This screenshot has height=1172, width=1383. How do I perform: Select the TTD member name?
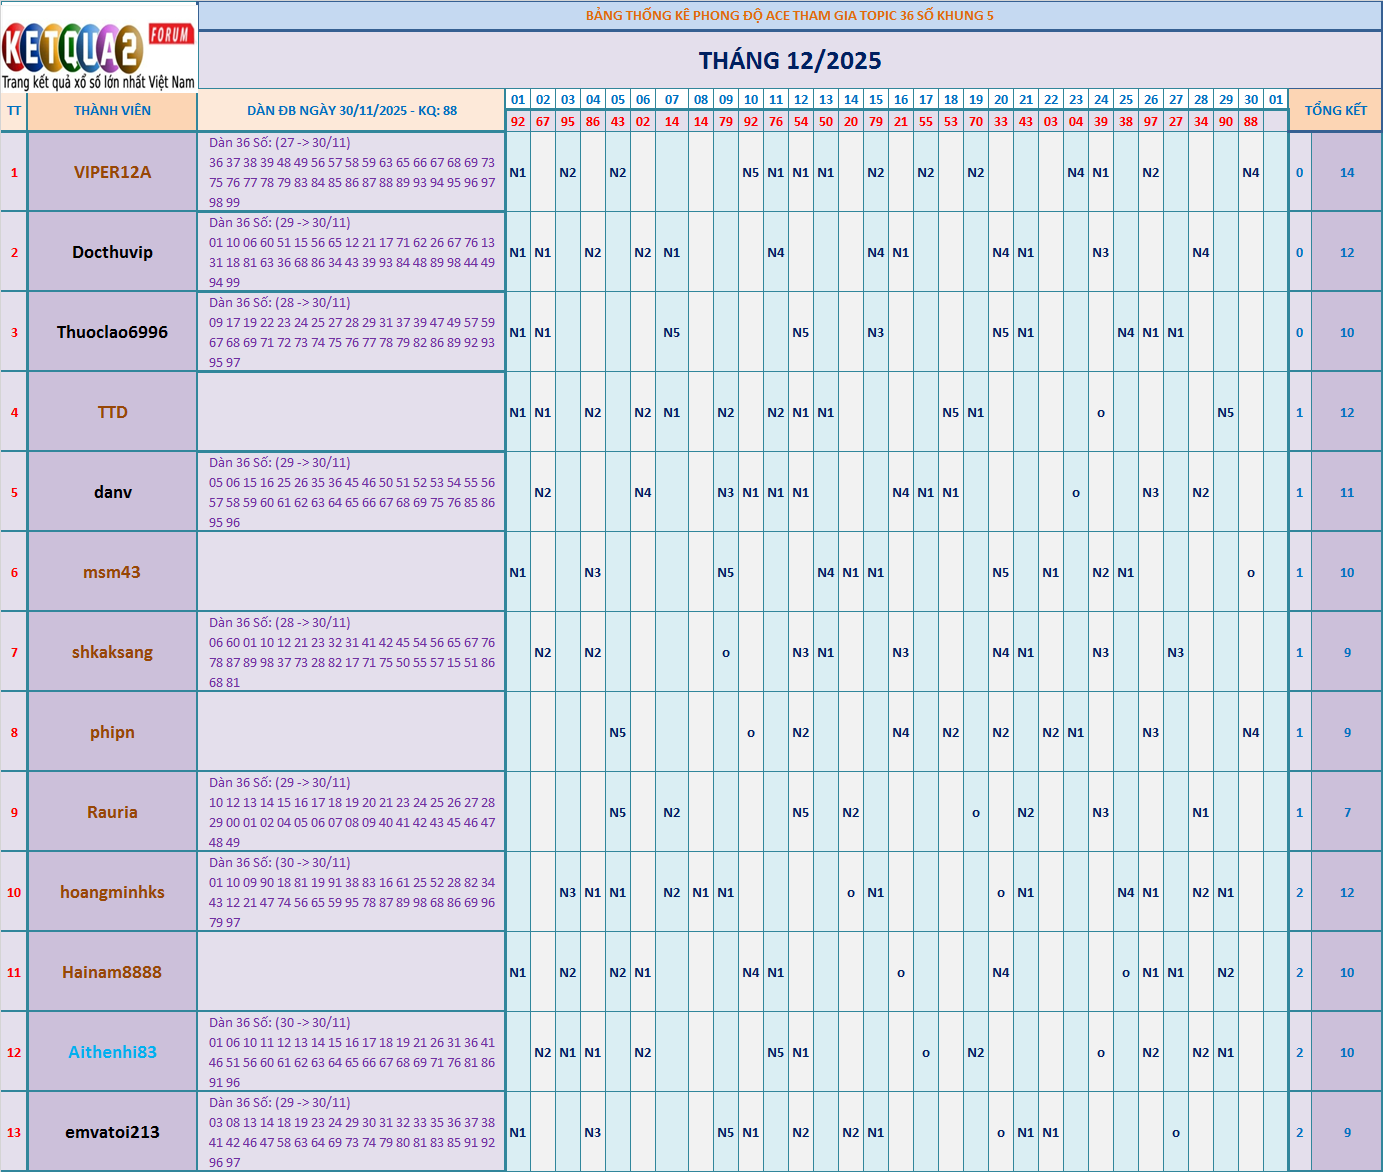pos(112,412)
